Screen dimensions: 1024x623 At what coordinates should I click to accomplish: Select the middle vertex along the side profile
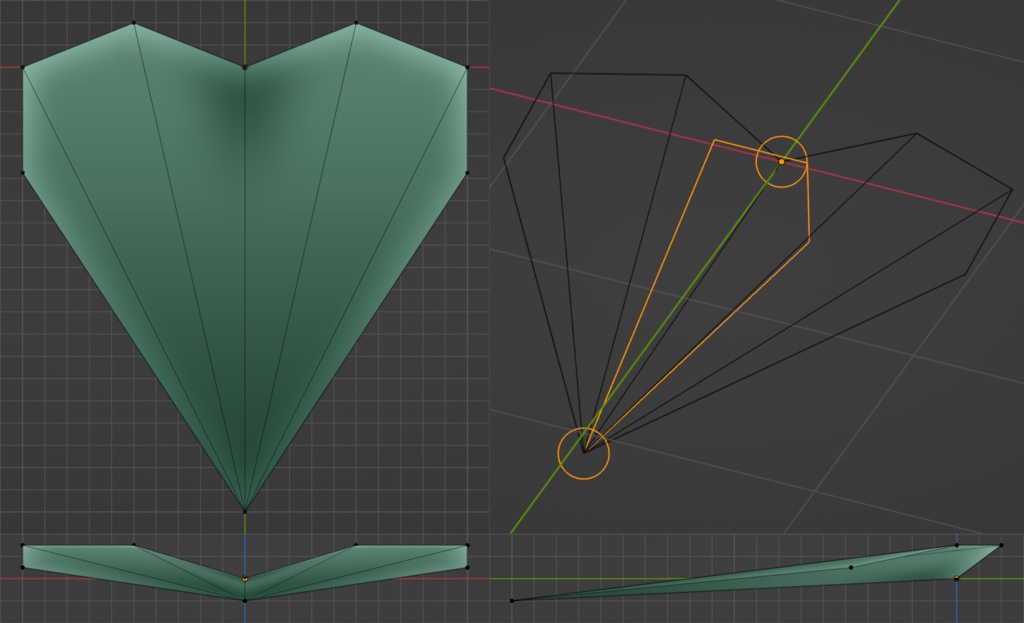[x=850, y=567]
